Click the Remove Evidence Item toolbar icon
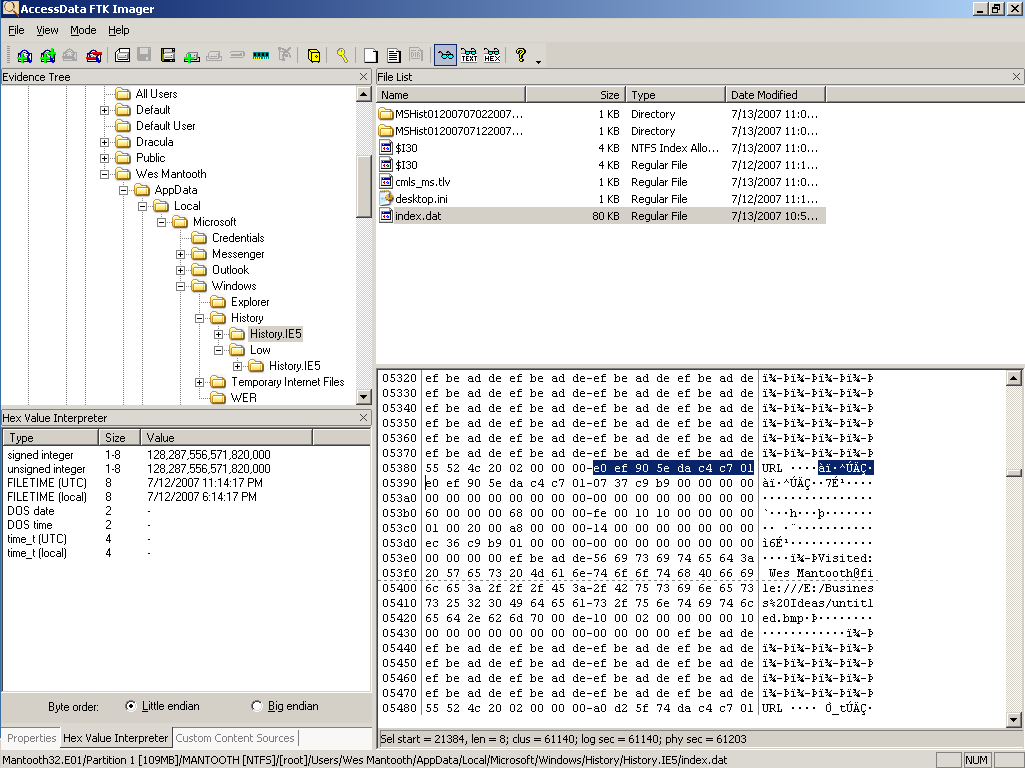This screenshot has height=768, width=1025. click(94, 56)
